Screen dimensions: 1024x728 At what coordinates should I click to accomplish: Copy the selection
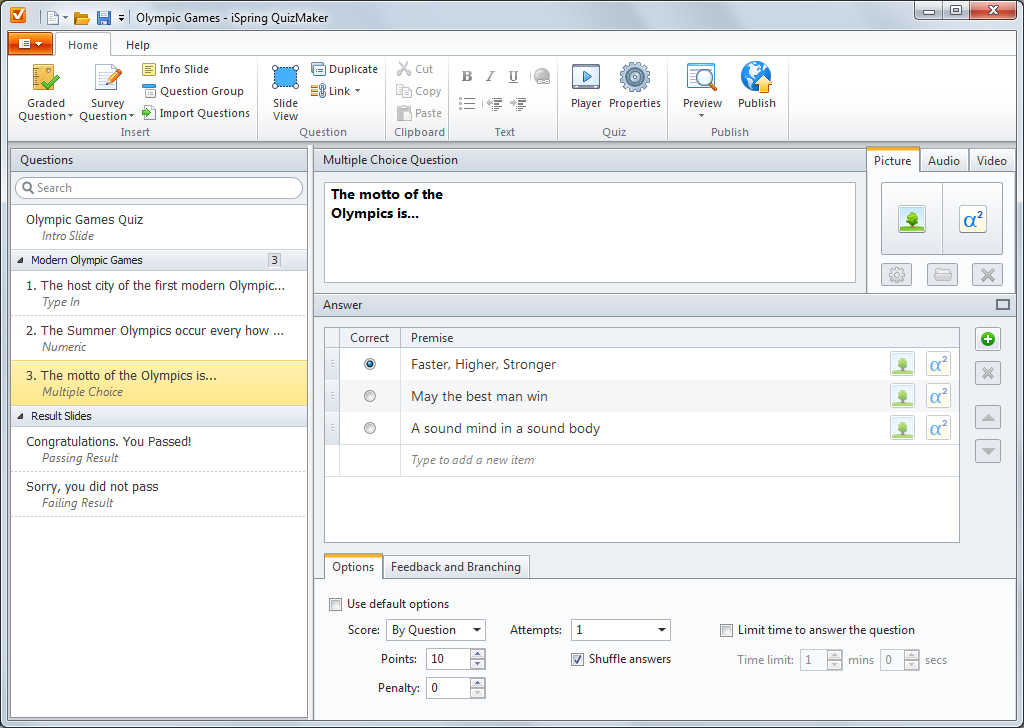[419, 91]
